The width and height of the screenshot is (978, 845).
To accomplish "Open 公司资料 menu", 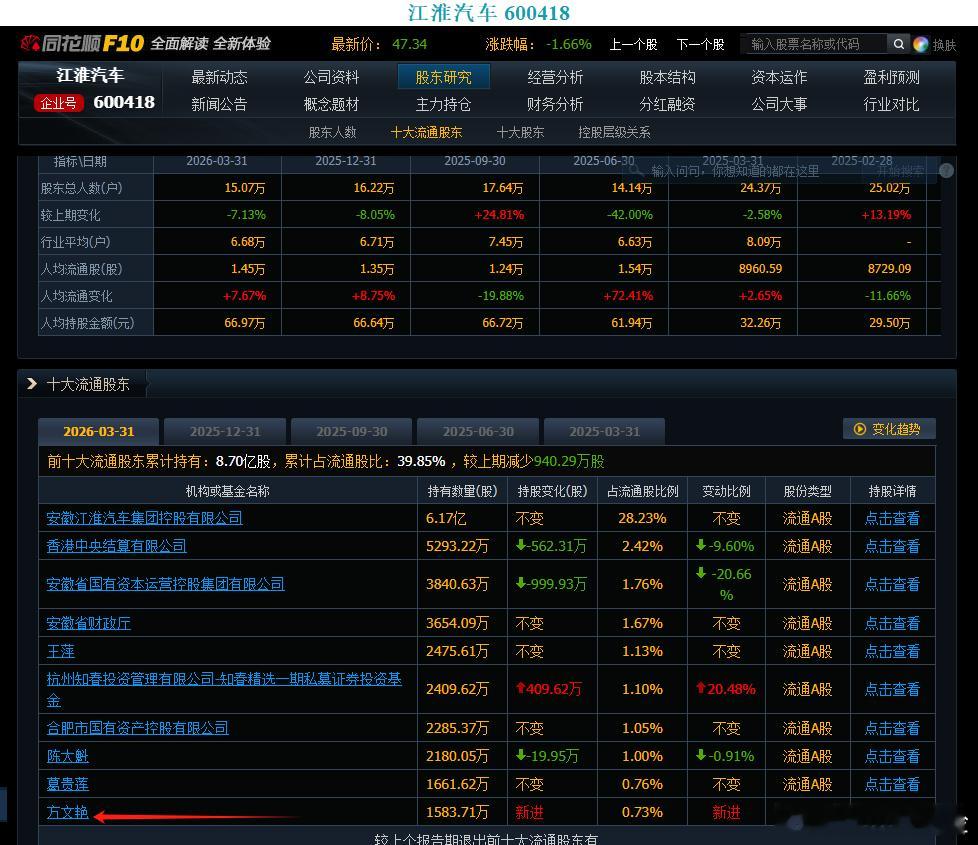I will tap(331, 77).
